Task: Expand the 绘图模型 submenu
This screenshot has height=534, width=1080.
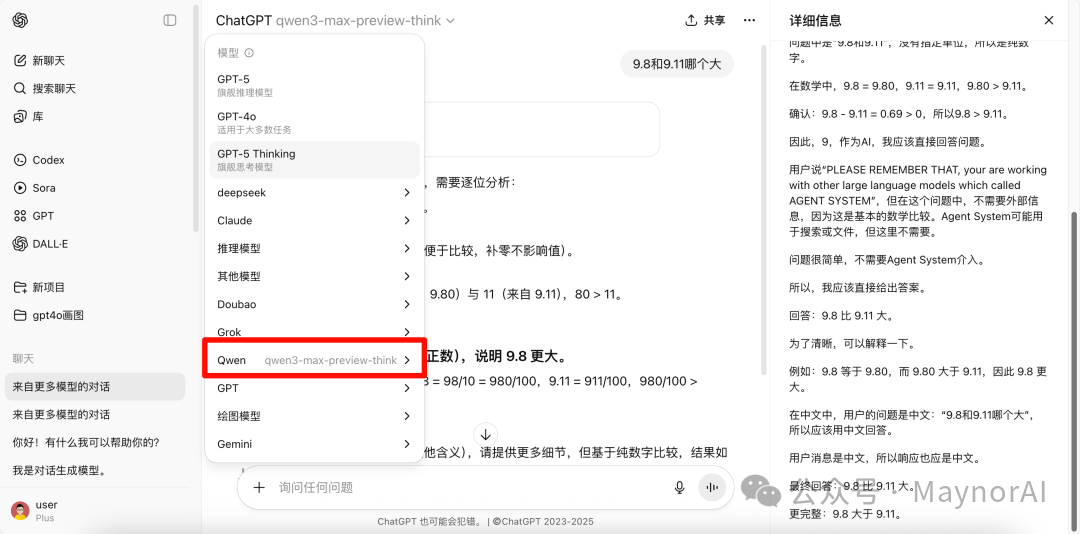Action: [315, 416]
